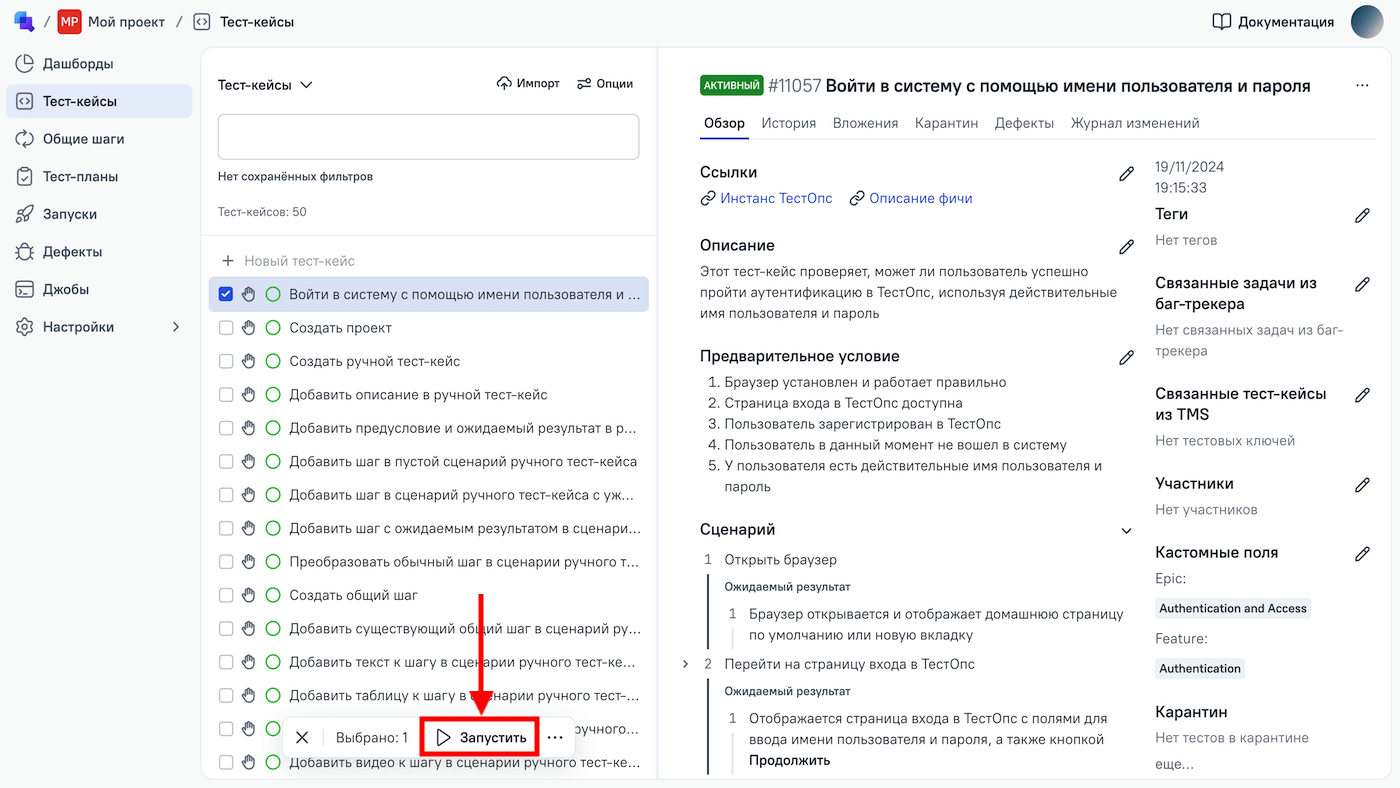The width and height of the screenshot is (1400, 788).
Task: Switch to the История tab
Action: click(x=788, y=123)
